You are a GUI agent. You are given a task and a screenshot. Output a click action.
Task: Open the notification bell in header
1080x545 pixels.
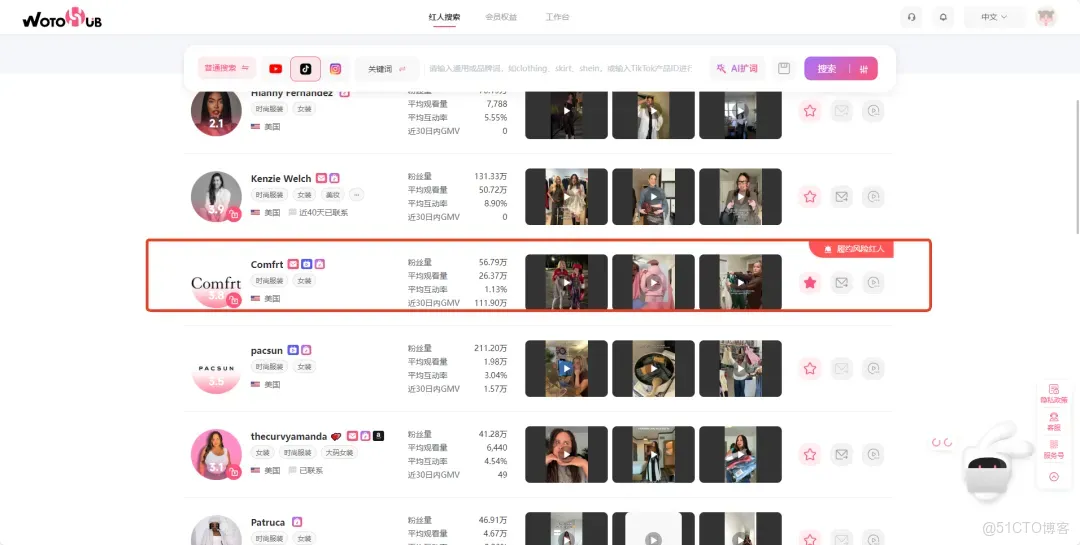[x=943, y=17]
